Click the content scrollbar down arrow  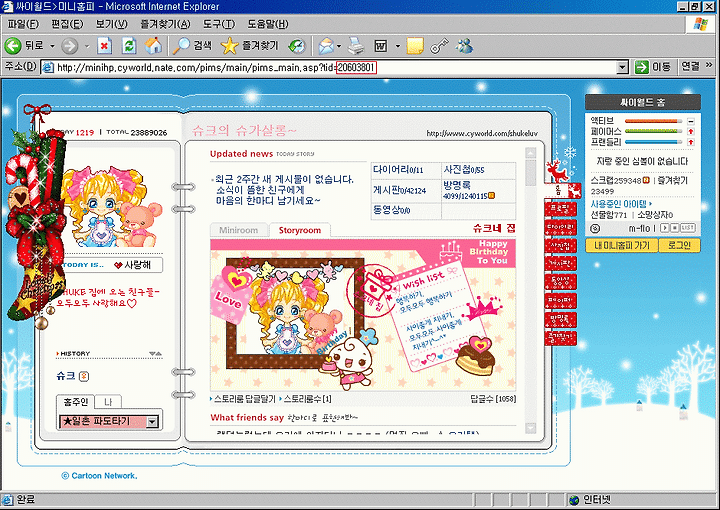[x=530, y=428]
